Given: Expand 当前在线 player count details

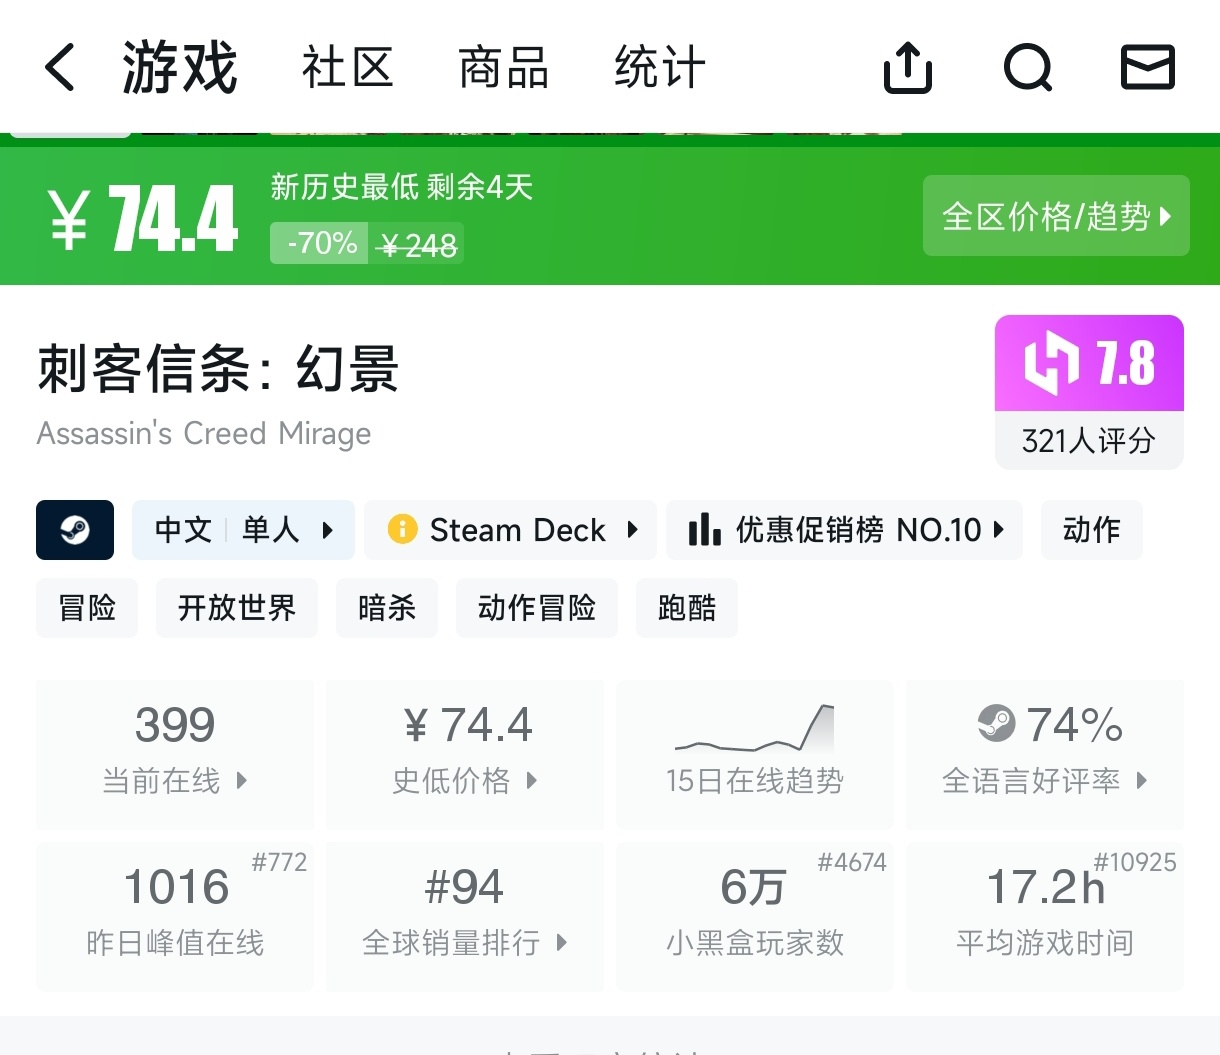Looking at the screenshot, I should click(175, 754).
